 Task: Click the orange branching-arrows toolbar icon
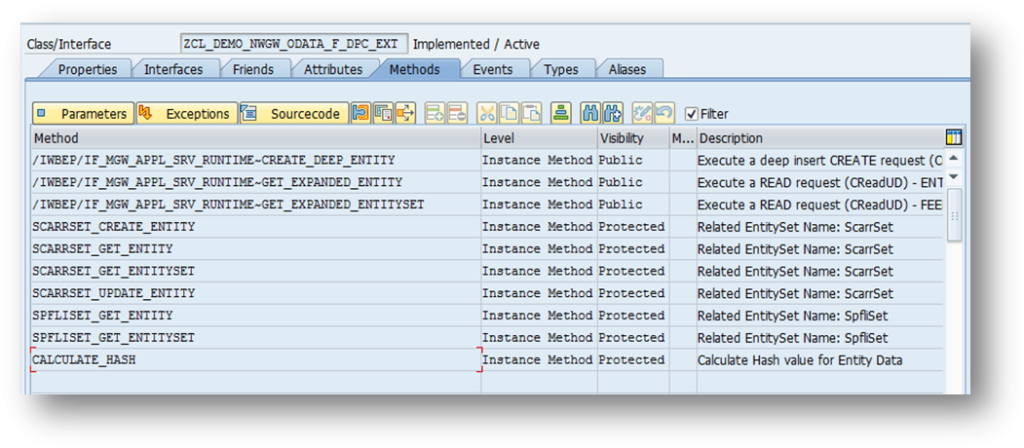click(405, 114)
